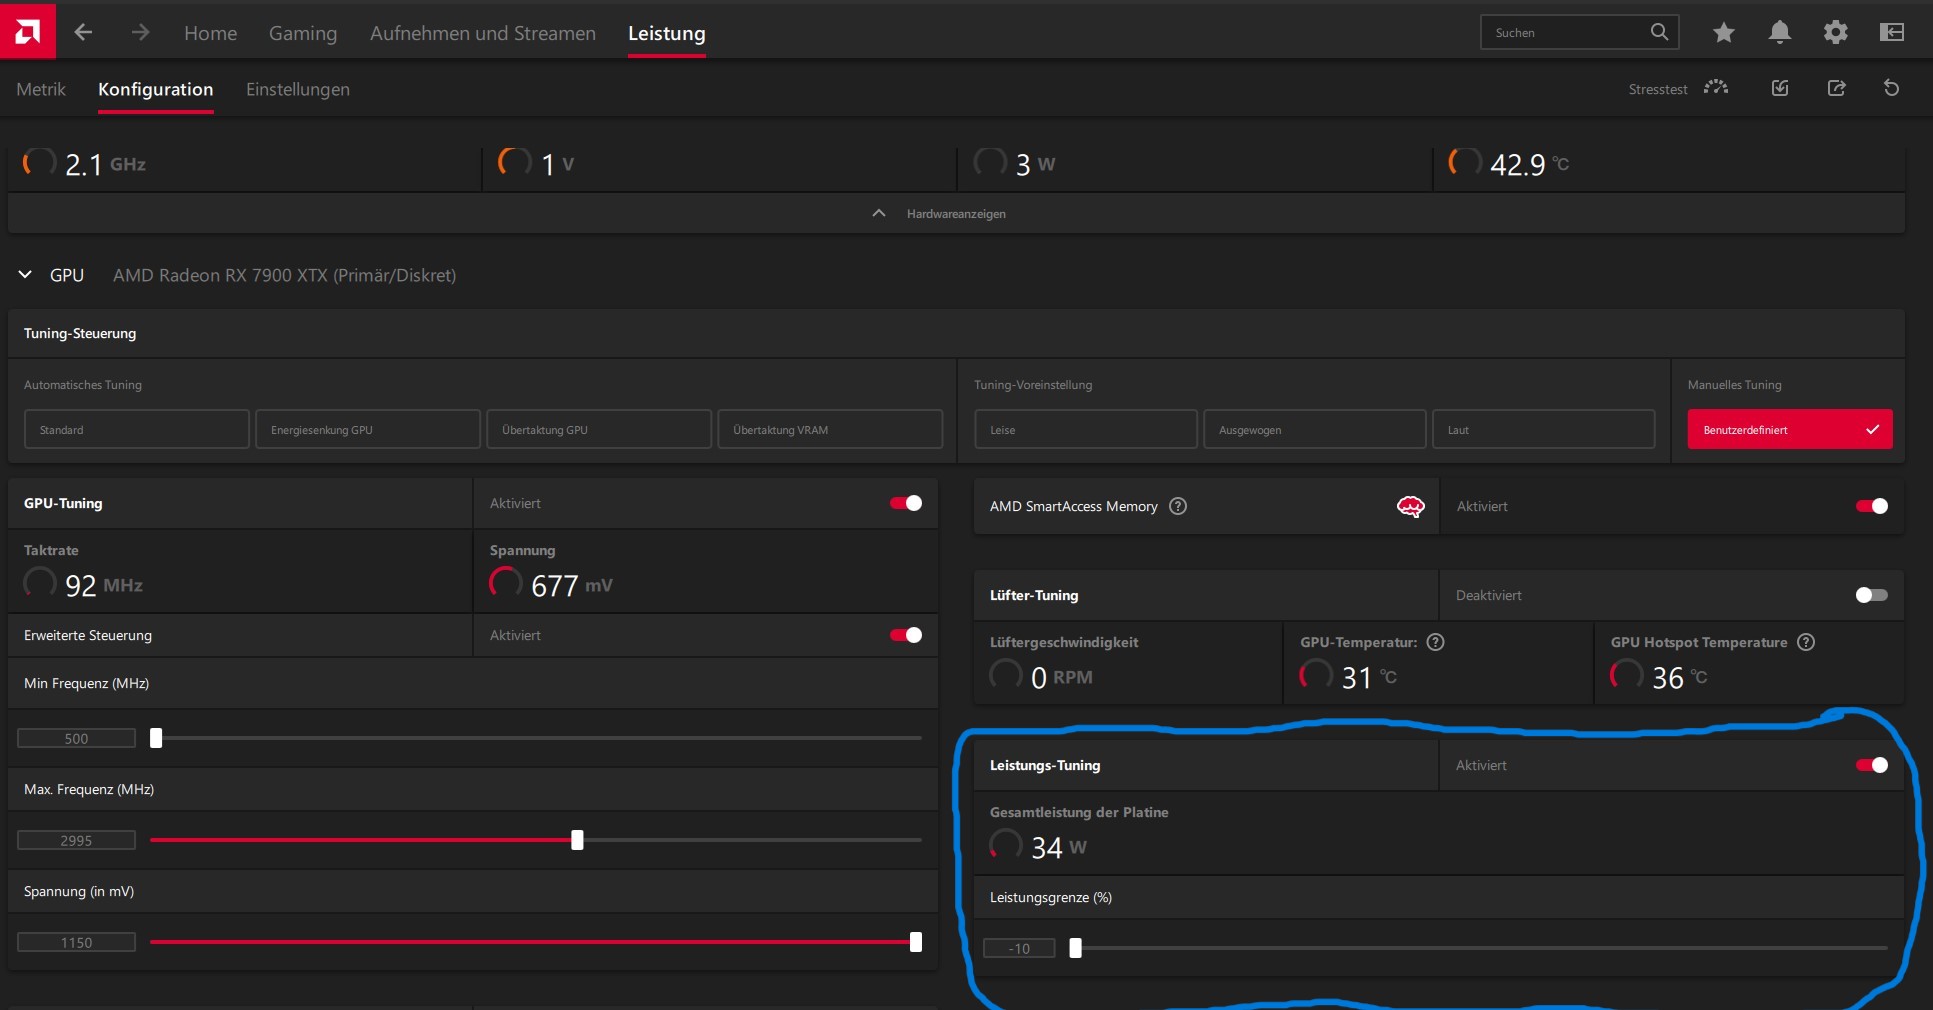The width and height of the screenshot is (1933, 1010).
Task: Go back with the left arrow
Action: (84, 33)
